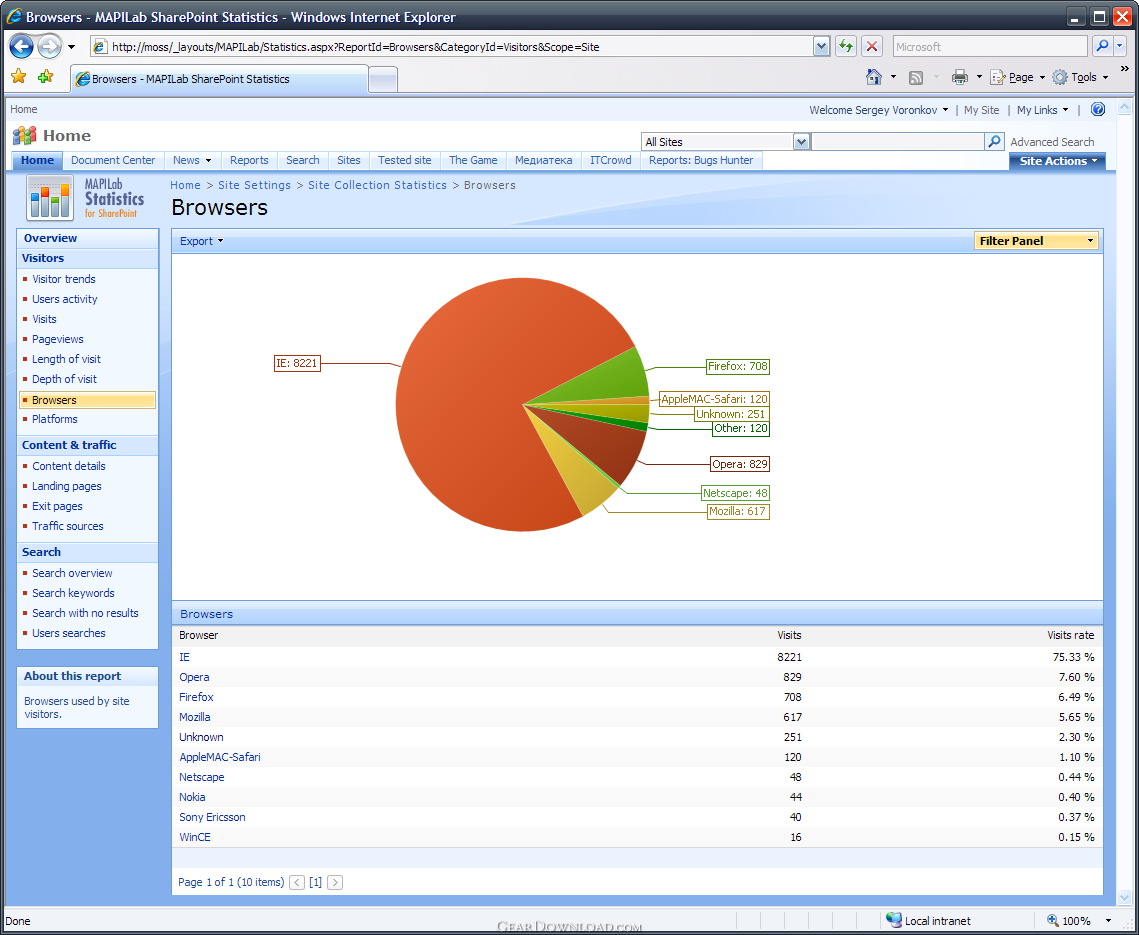Click the Microsoft browser search box
The image size is (1139, 935).
click(989, 46)
